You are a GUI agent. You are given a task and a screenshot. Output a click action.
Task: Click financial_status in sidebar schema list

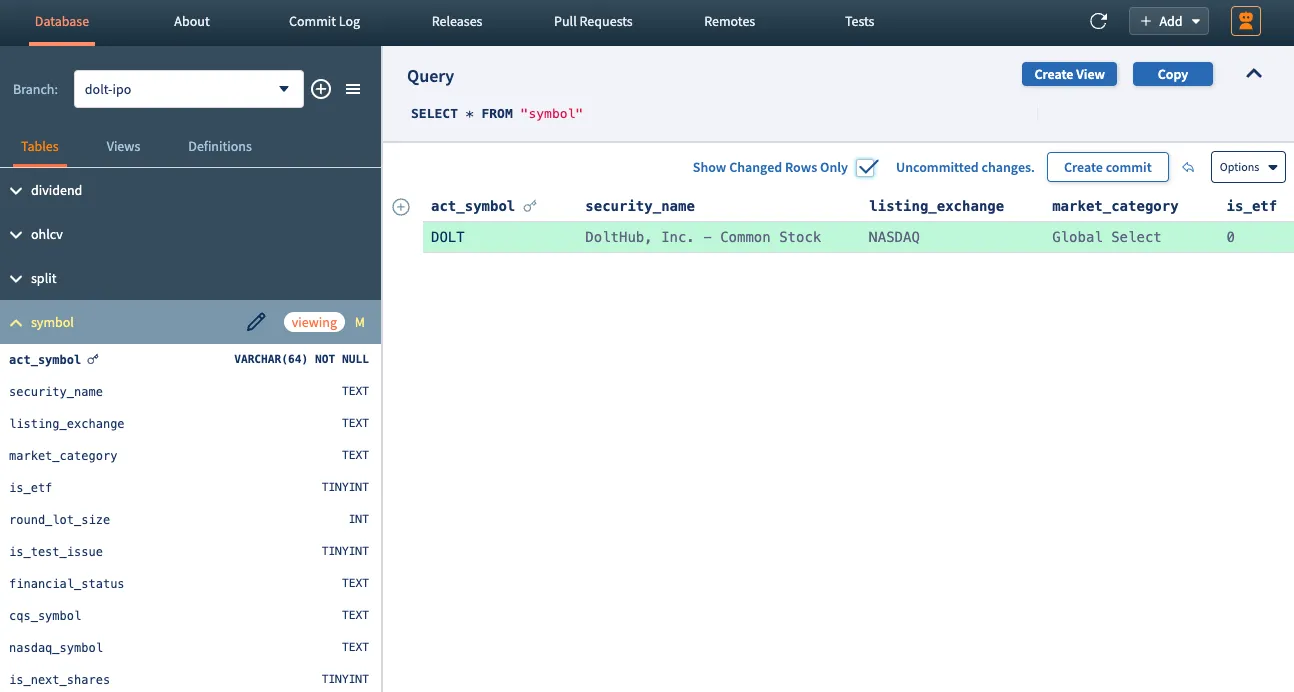point(67,583)
